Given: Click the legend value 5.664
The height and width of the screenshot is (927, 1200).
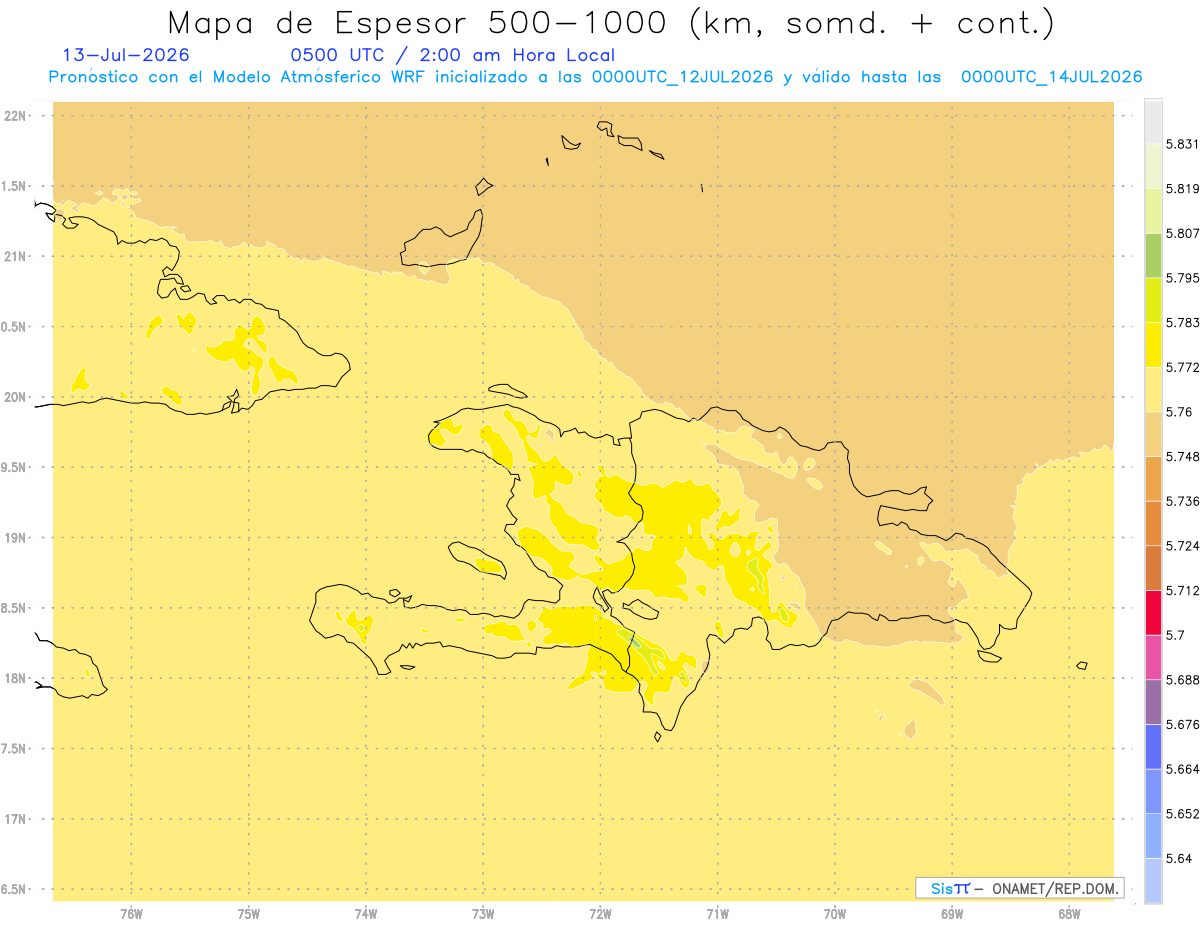Looking at the screenshot, I should coord(1182,769).
